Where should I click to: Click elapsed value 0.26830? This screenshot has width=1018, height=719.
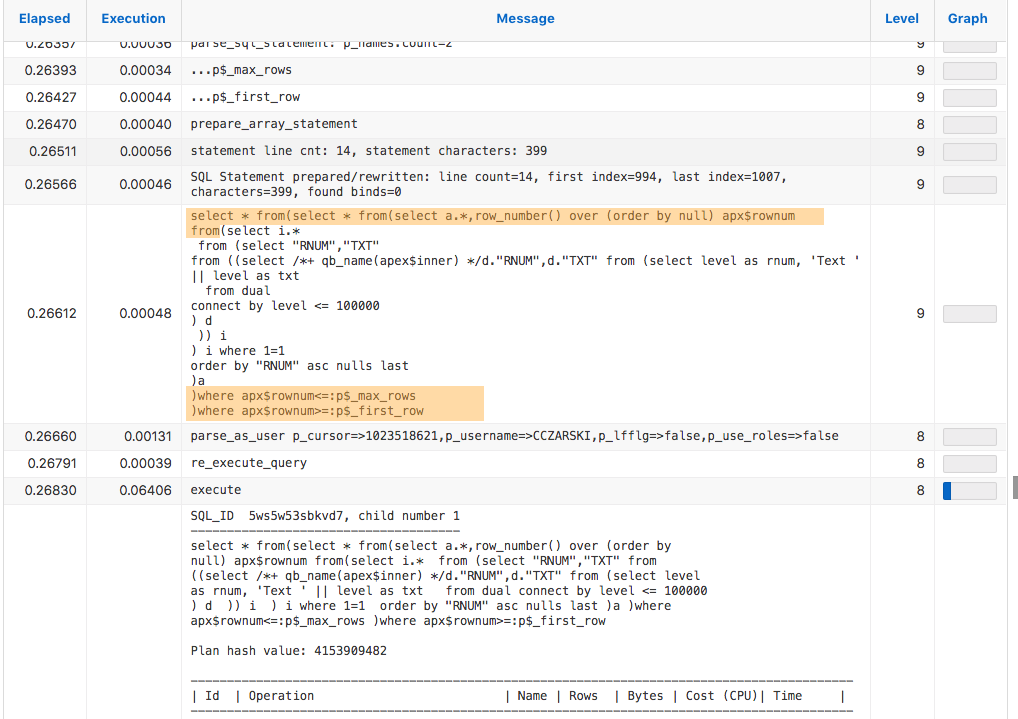tap(52, 491)
